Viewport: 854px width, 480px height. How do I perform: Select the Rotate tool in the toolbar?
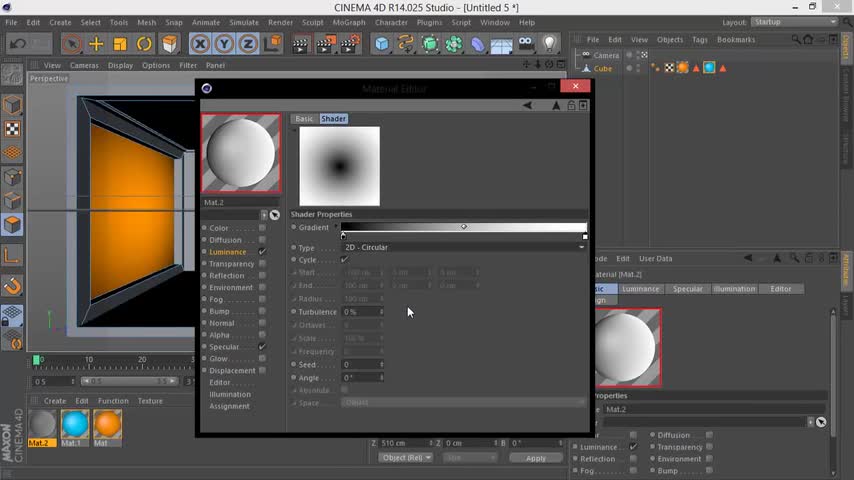pos(144,44)
